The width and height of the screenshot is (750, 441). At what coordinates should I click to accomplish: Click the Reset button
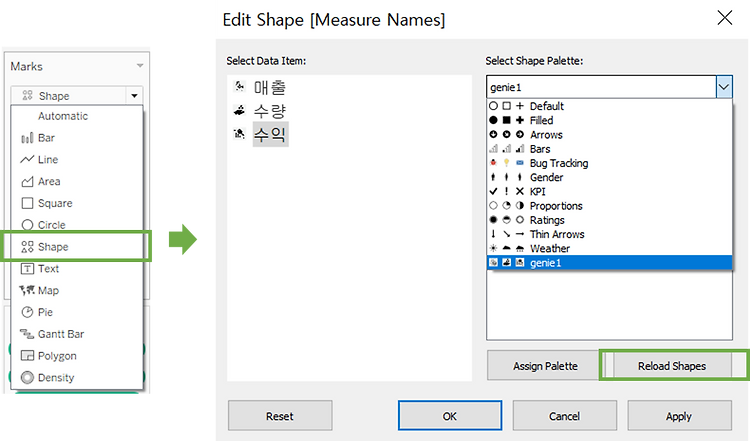point(280,416)
